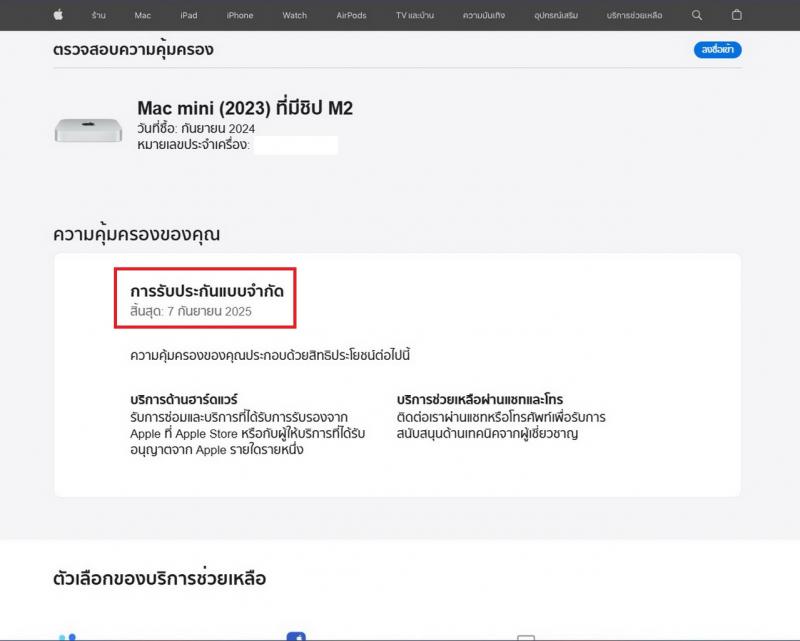
Task: Open the TV และบ้าน menu item
Action: click(x=415, y=16)
